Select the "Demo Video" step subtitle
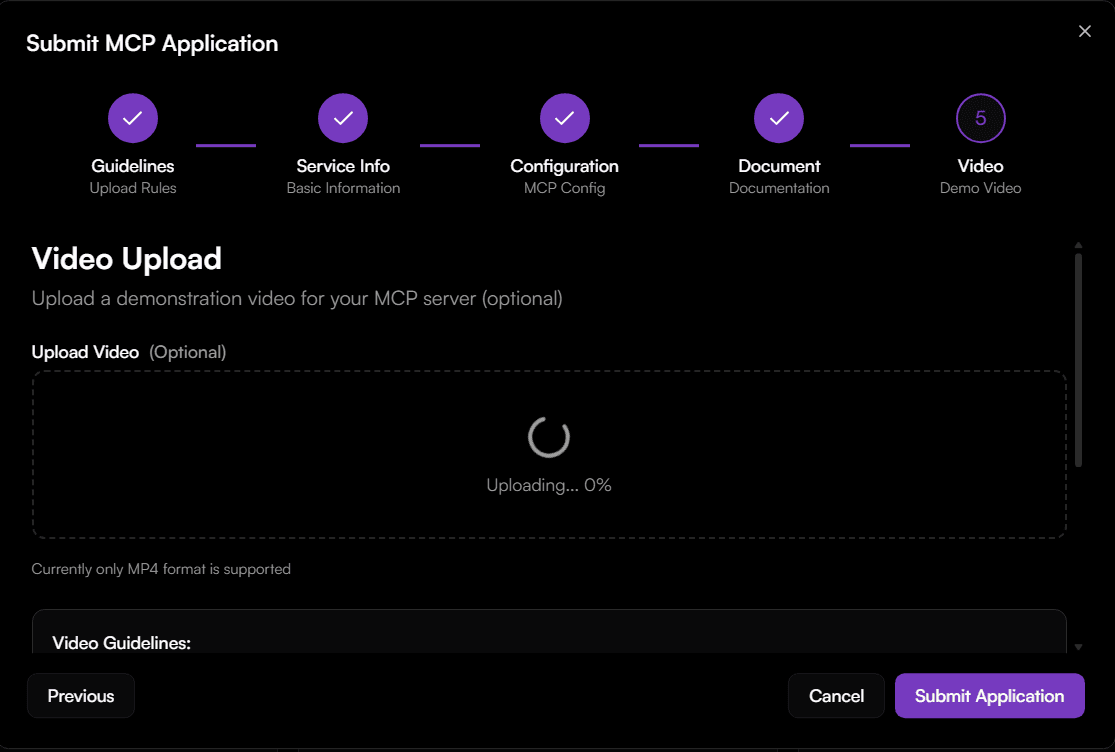 click(x=980, y=188)
